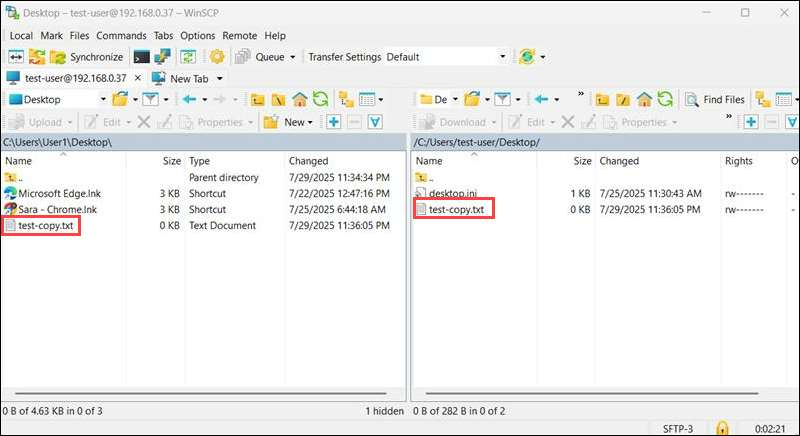The height and width of the screenshot is (436, 800).
Task: Toggle the remote directory tree icon
Action: click(763, 99)
